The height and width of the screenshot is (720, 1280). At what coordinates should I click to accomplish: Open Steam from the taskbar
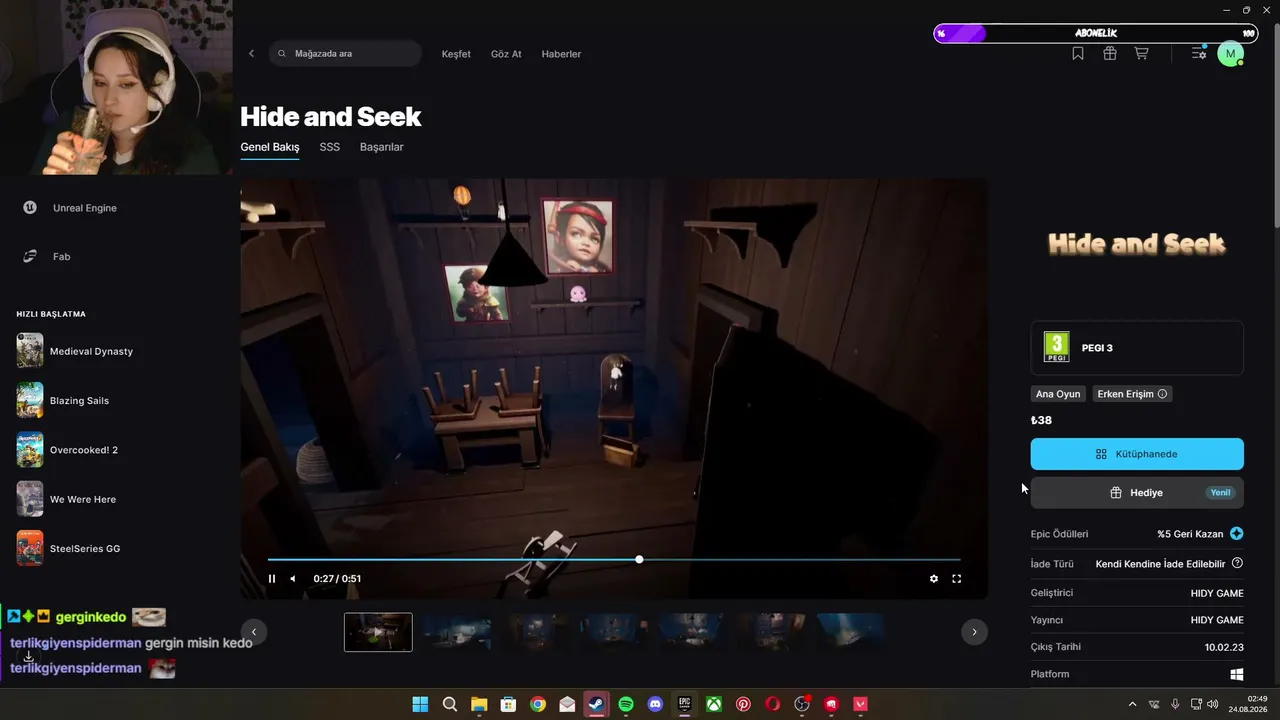coord(596,704)
